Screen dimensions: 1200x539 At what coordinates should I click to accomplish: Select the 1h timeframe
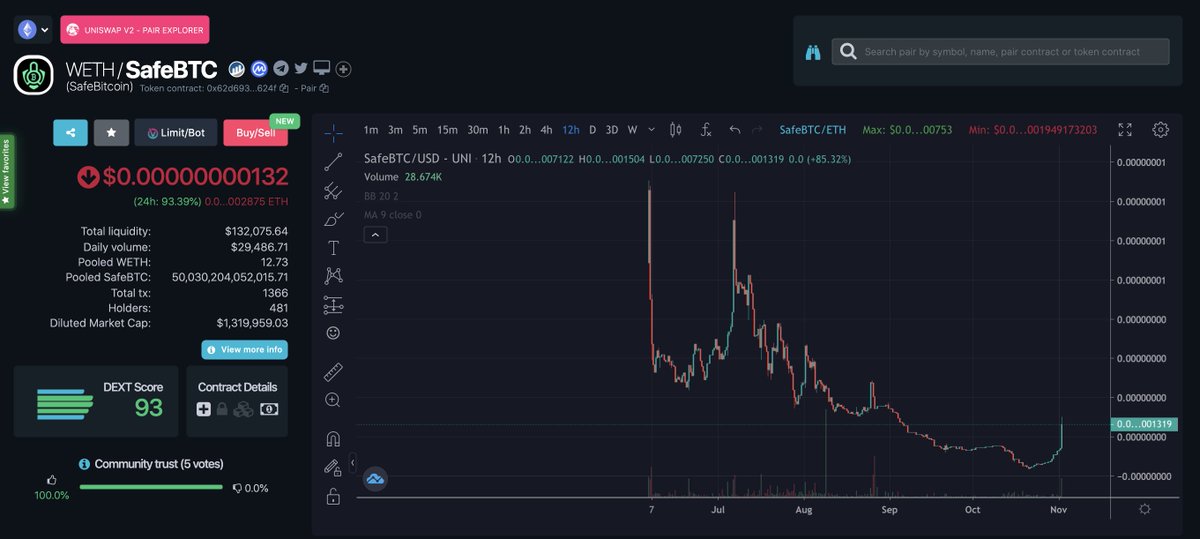pyautogui.click(x=503, y=130)
